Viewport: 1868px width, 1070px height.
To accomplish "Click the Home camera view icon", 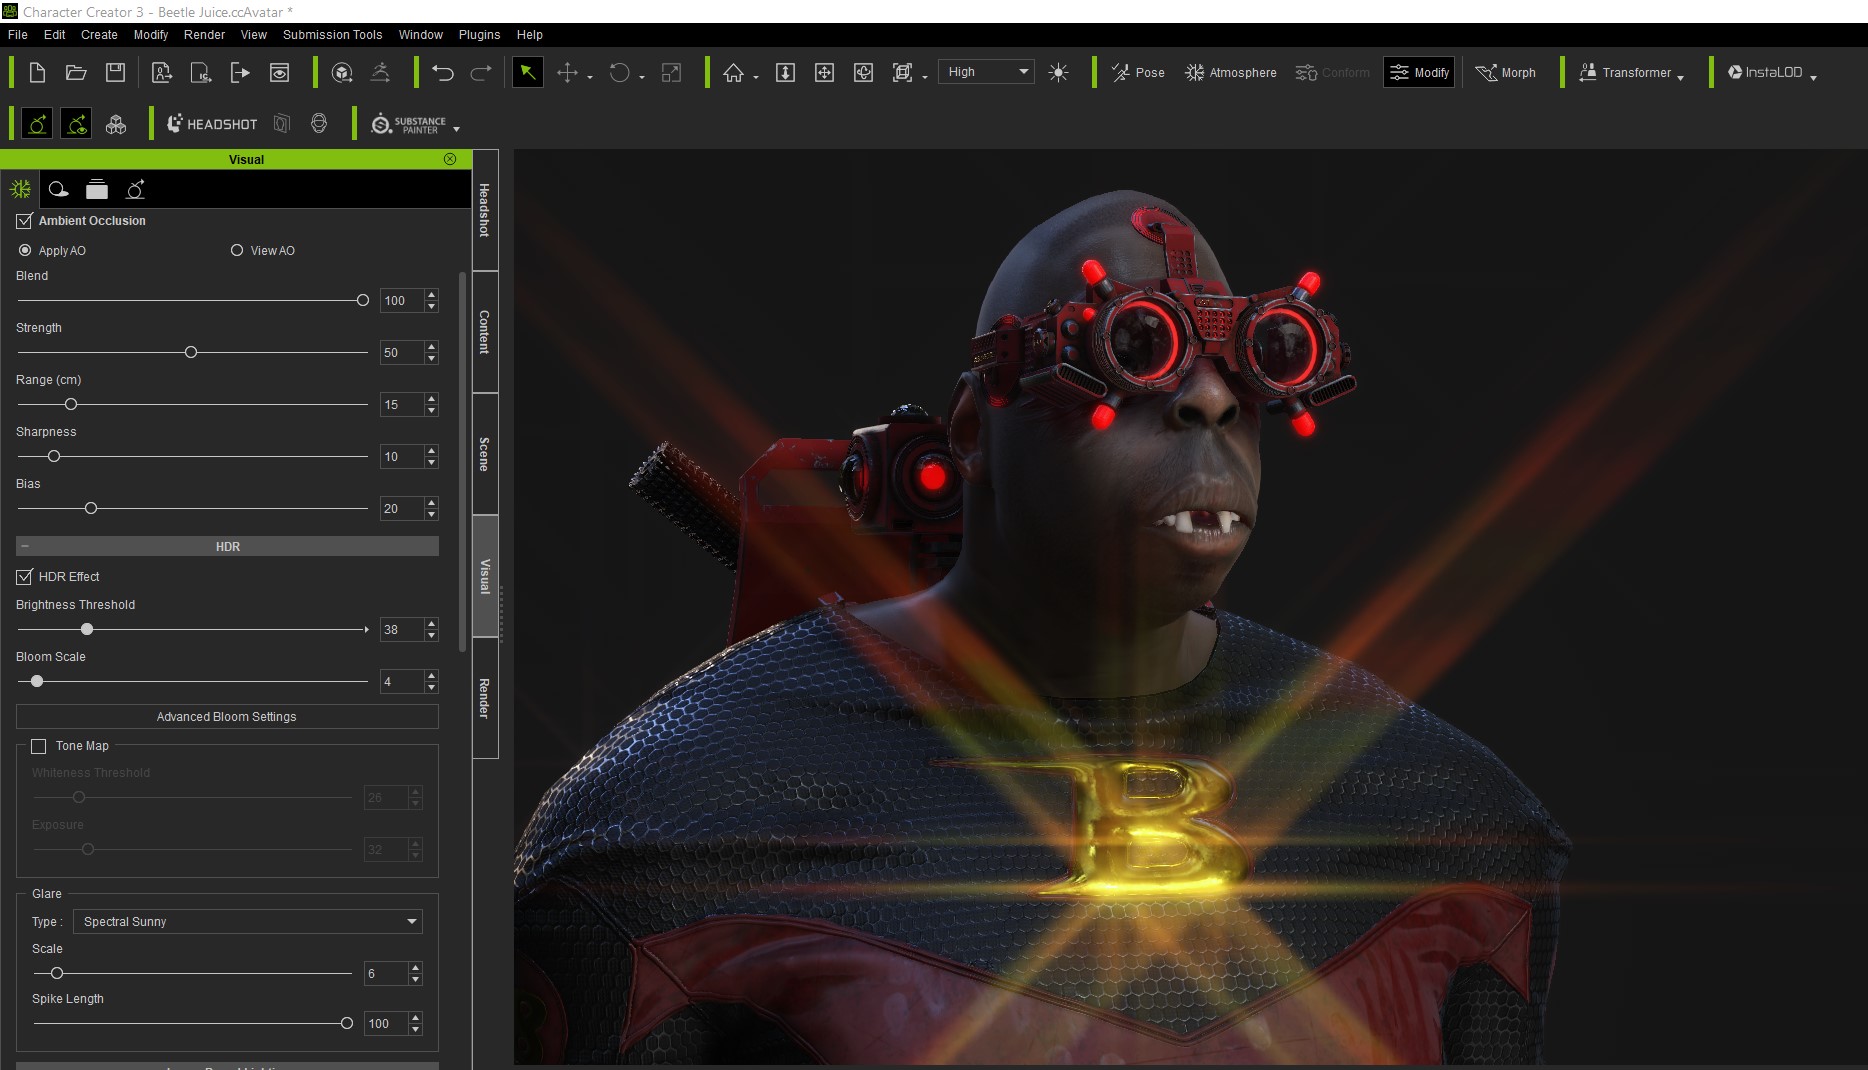I will click(x=734, y=72).
